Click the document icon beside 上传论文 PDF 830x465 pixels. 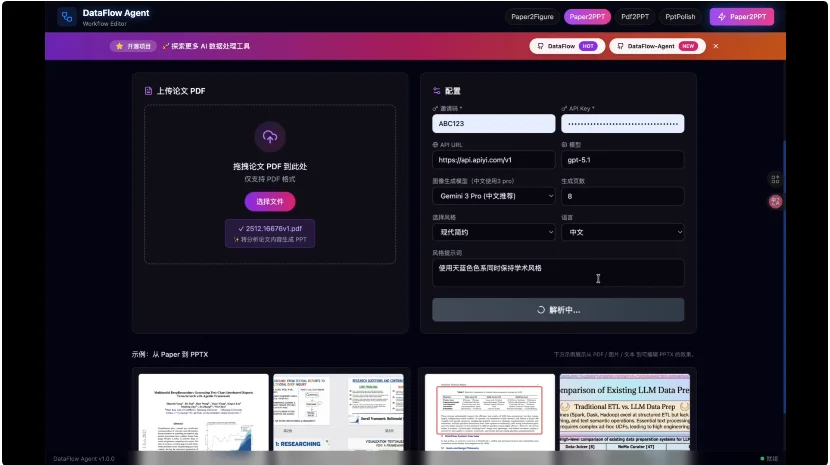point(148,91)
